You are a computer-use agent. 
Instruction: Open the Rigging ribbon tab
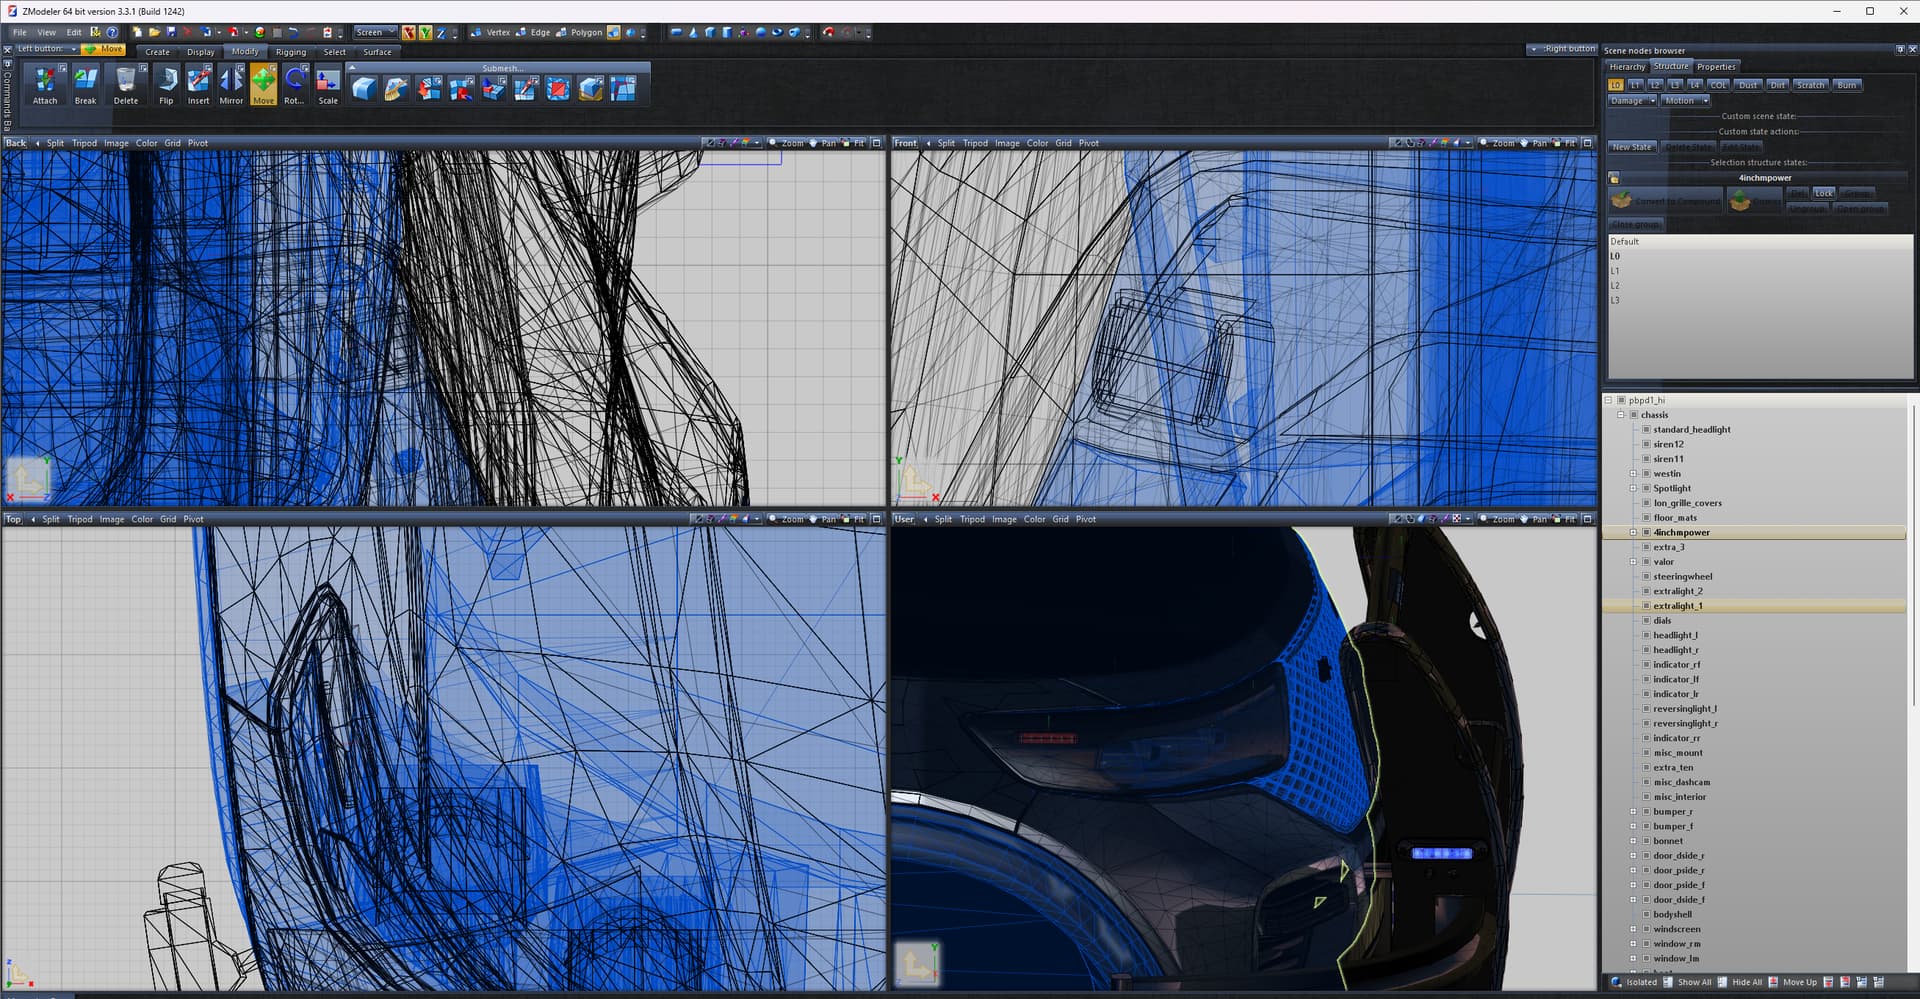tap(291, 52)
